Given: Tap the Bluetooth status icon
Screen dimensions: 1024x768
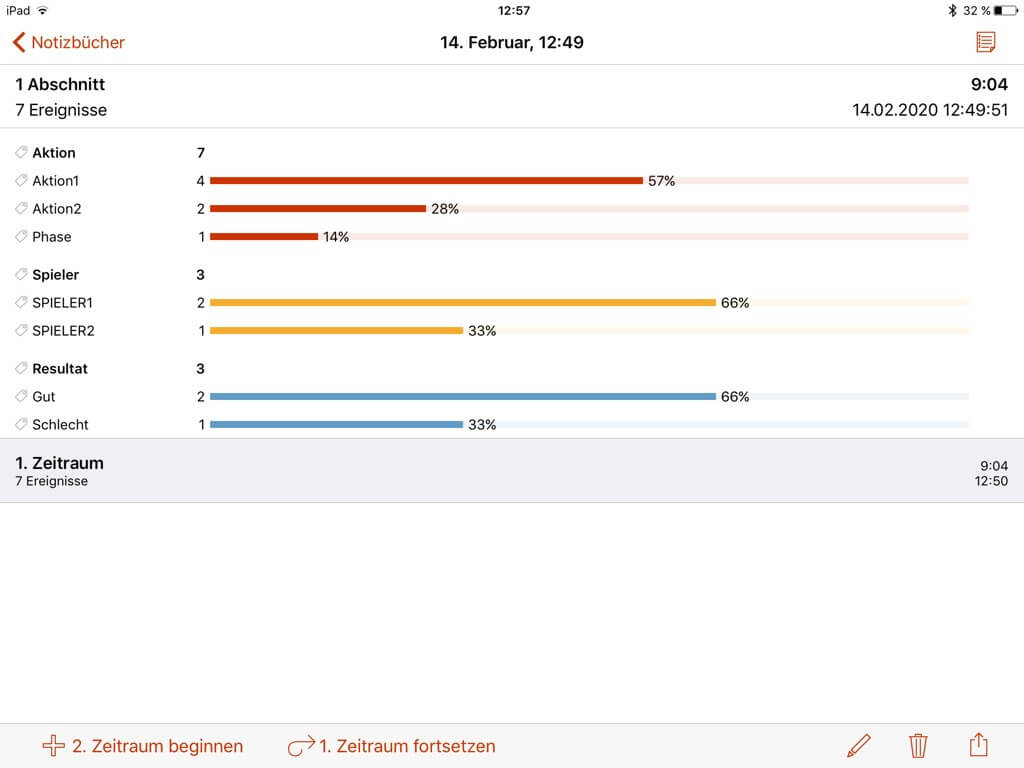Looking at the screenshot, I should coord(952,10).
